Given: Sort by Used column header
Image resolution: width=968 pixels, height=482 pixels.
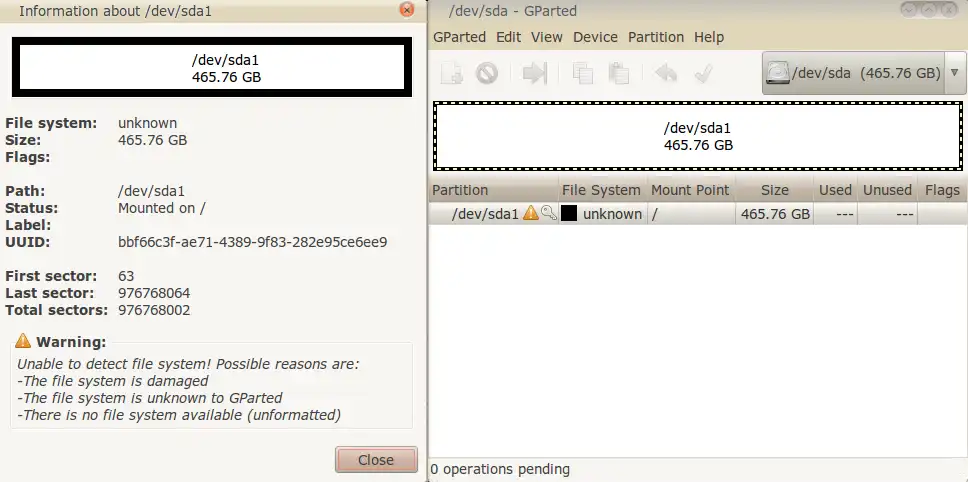Looking at the screenshot, I should pyautogui.click(x=835, y=190).
